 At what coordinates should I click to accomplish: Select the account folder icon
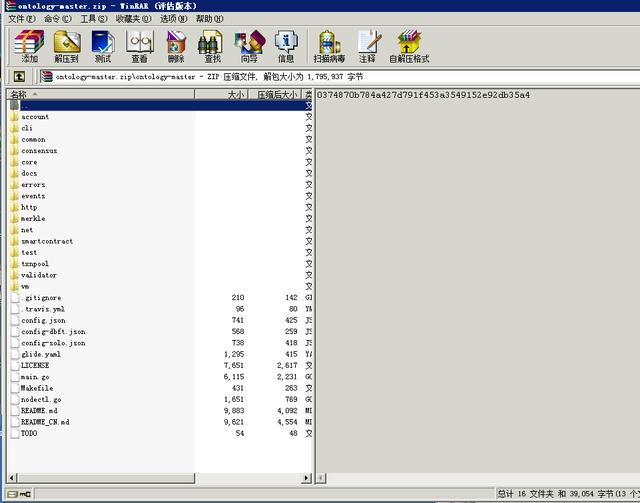click(x=15, y=117)
